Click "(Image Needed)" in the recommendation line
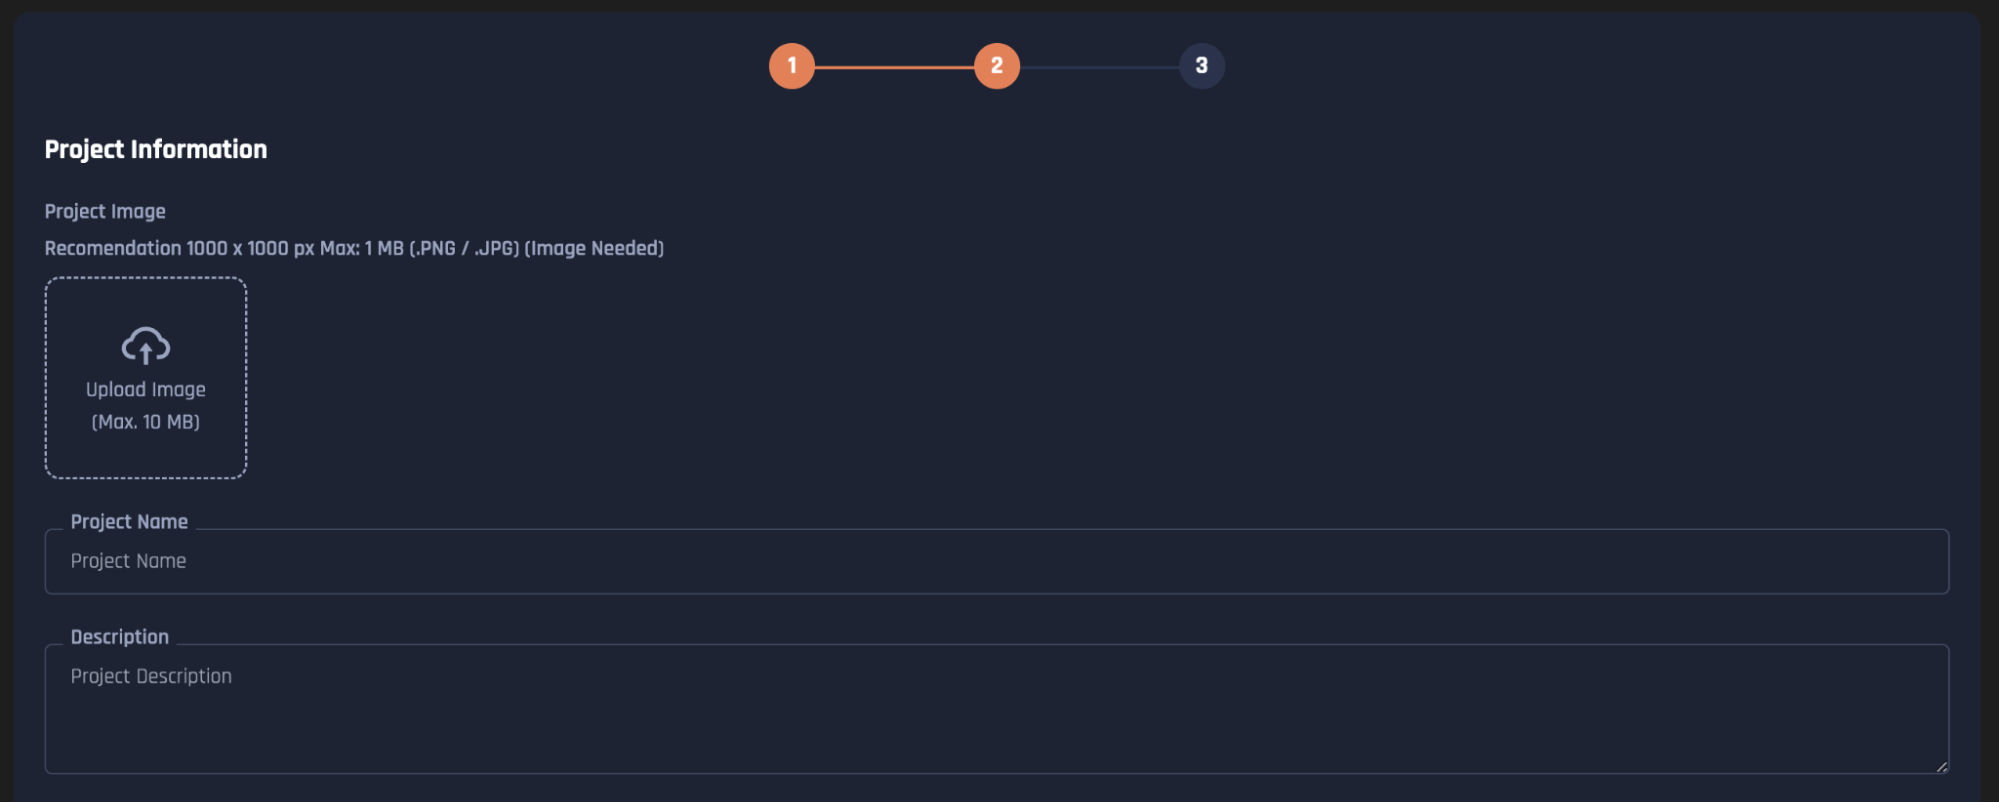Screen dimensions: 1999x803 click(x=594, y=248)
